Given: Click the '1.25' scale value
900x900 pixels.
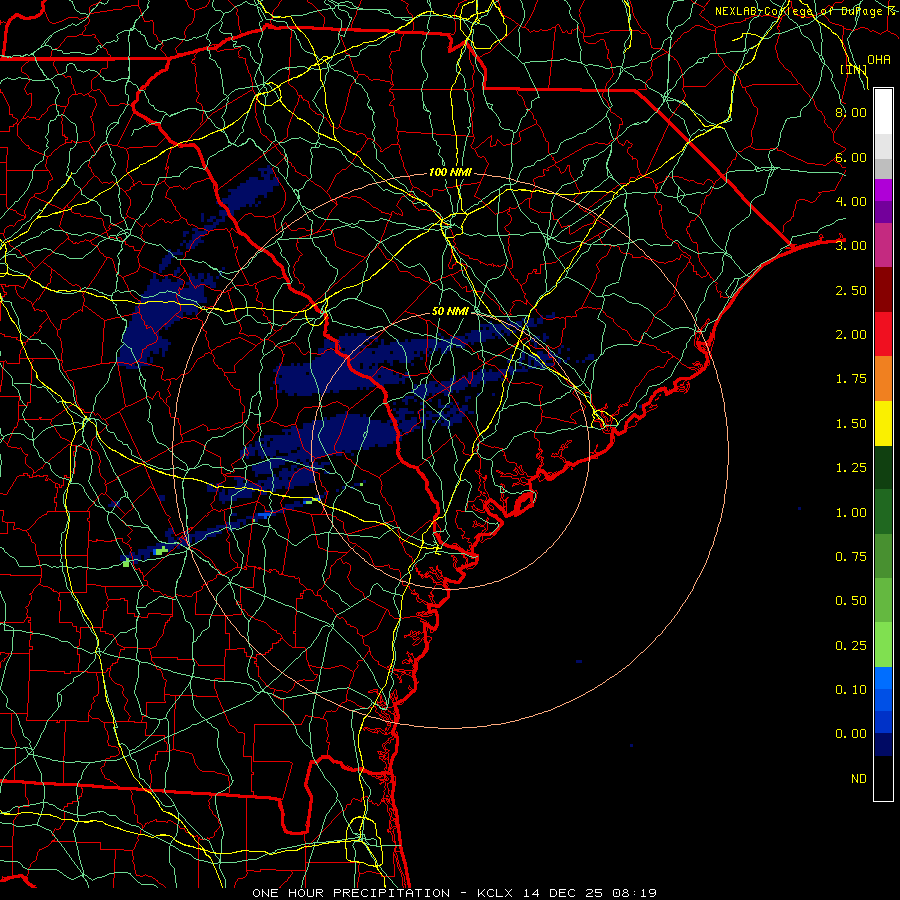Looking at the screenshot, I should click(851, 468).
